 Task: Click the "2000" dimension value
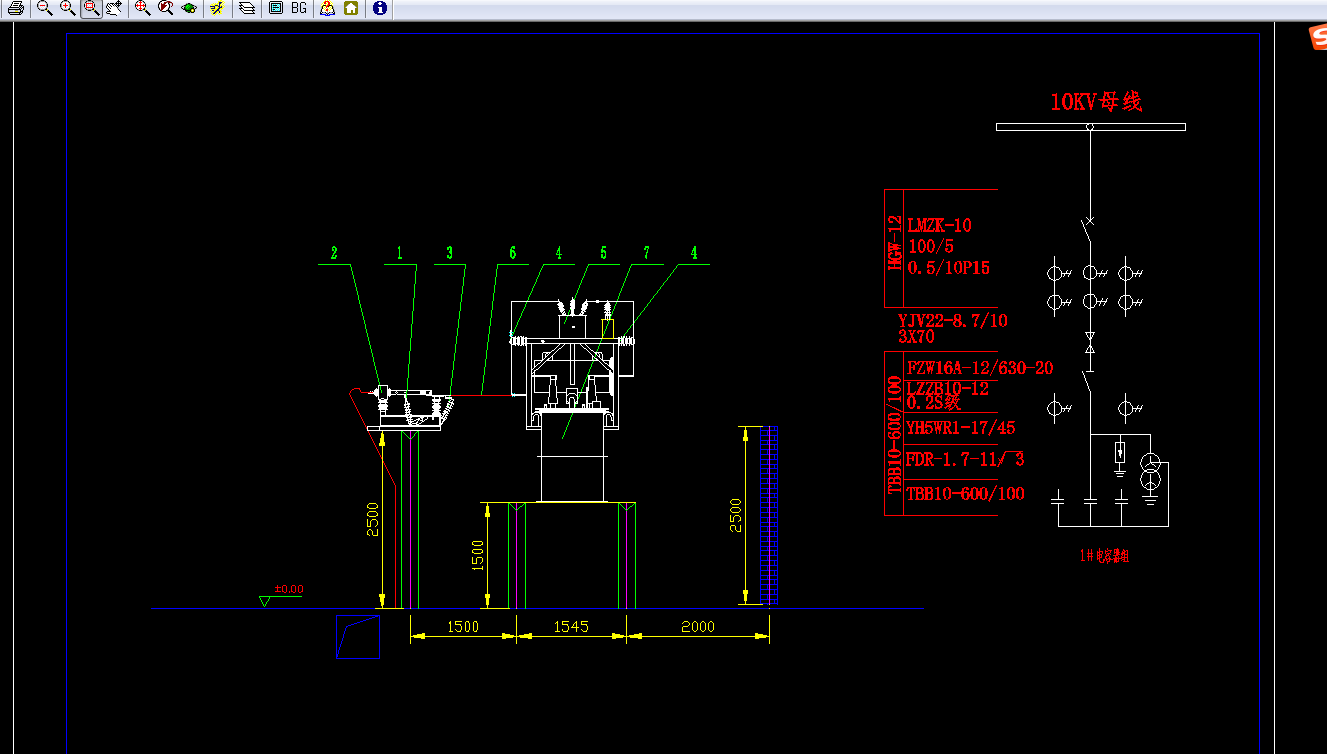tap(697, 627)
